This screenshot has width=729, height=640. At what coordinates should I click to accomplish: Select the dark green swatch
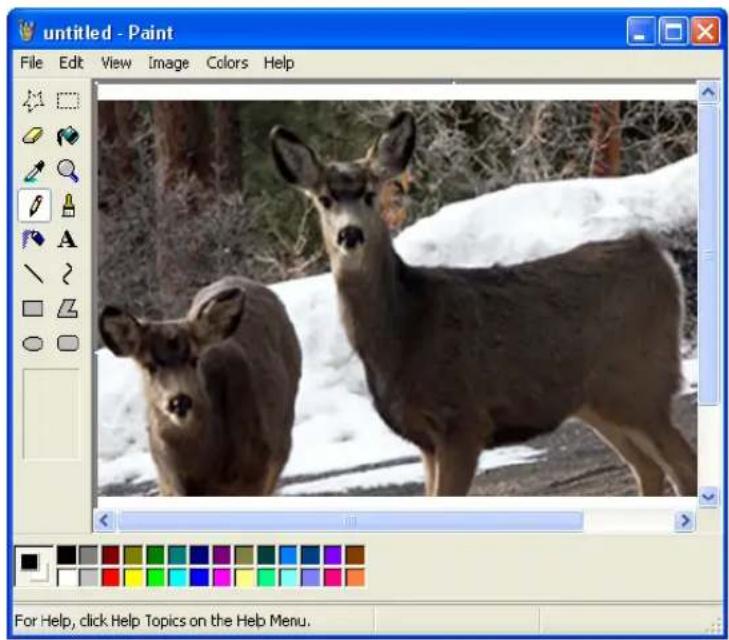coord(155,555)
